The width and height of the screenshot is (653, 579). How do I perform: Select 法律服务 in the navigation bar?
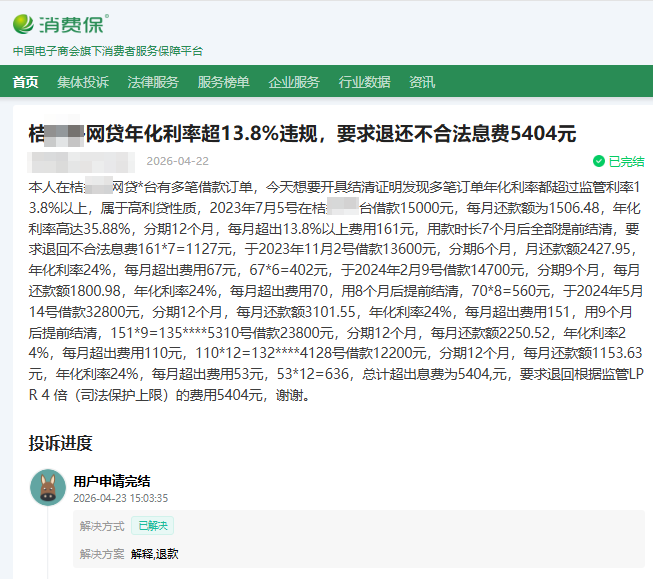(153, 82)
